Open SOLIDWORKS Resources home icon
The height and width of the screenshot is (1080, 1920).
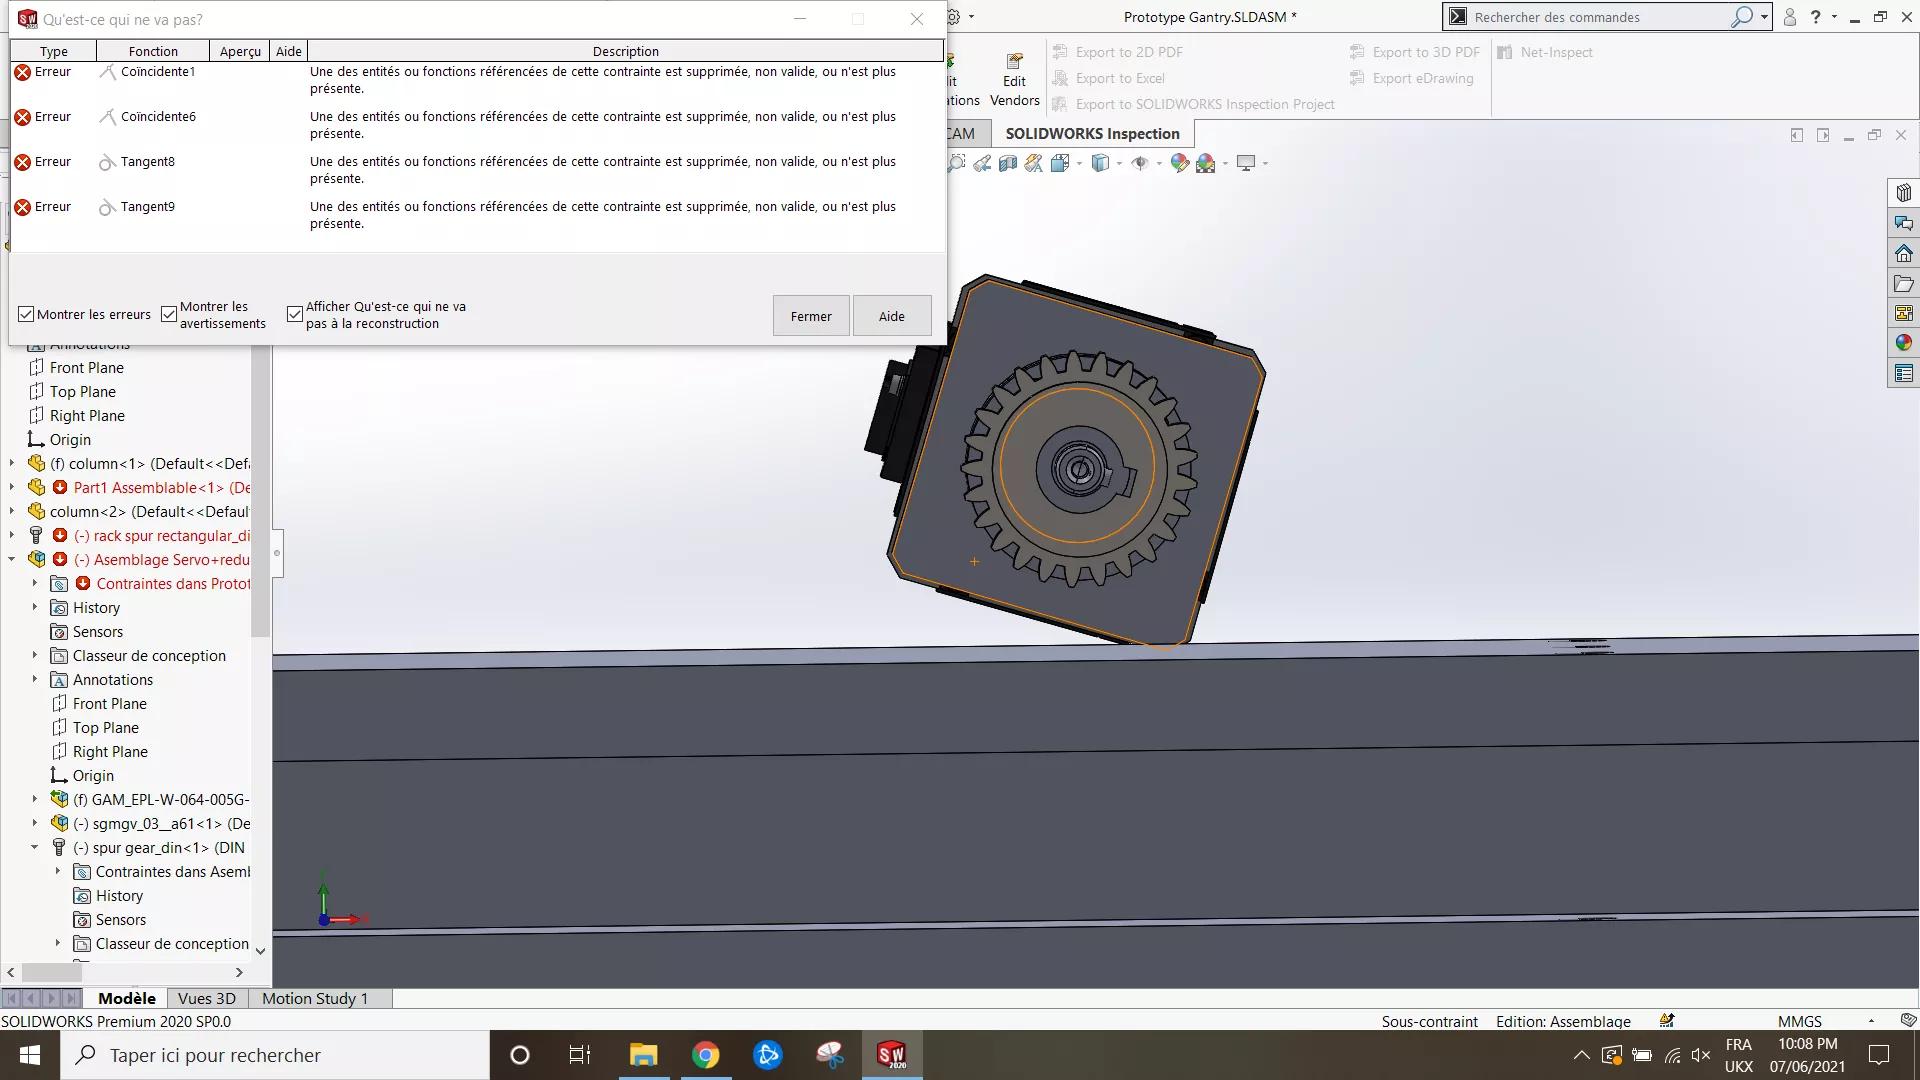point(1903,253)
